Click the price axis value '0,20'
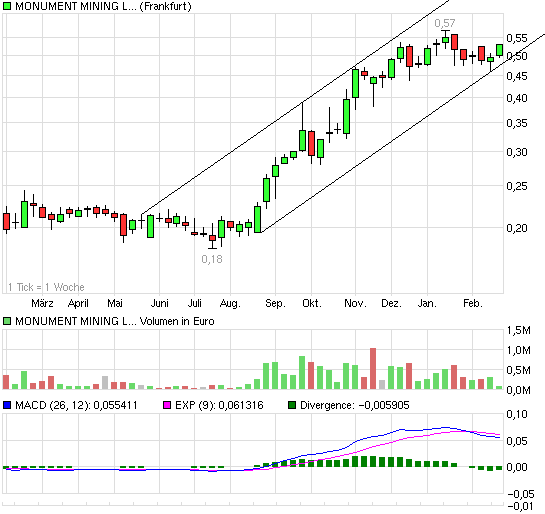The height and width of the screenshot is (514, 545). click(517, 228)
